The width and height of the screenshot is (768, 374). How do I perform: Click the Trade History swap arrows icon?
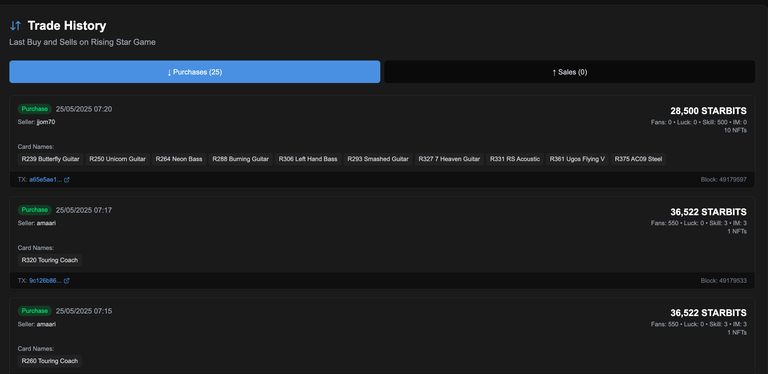pyautogui.click(x=16, y=26)
